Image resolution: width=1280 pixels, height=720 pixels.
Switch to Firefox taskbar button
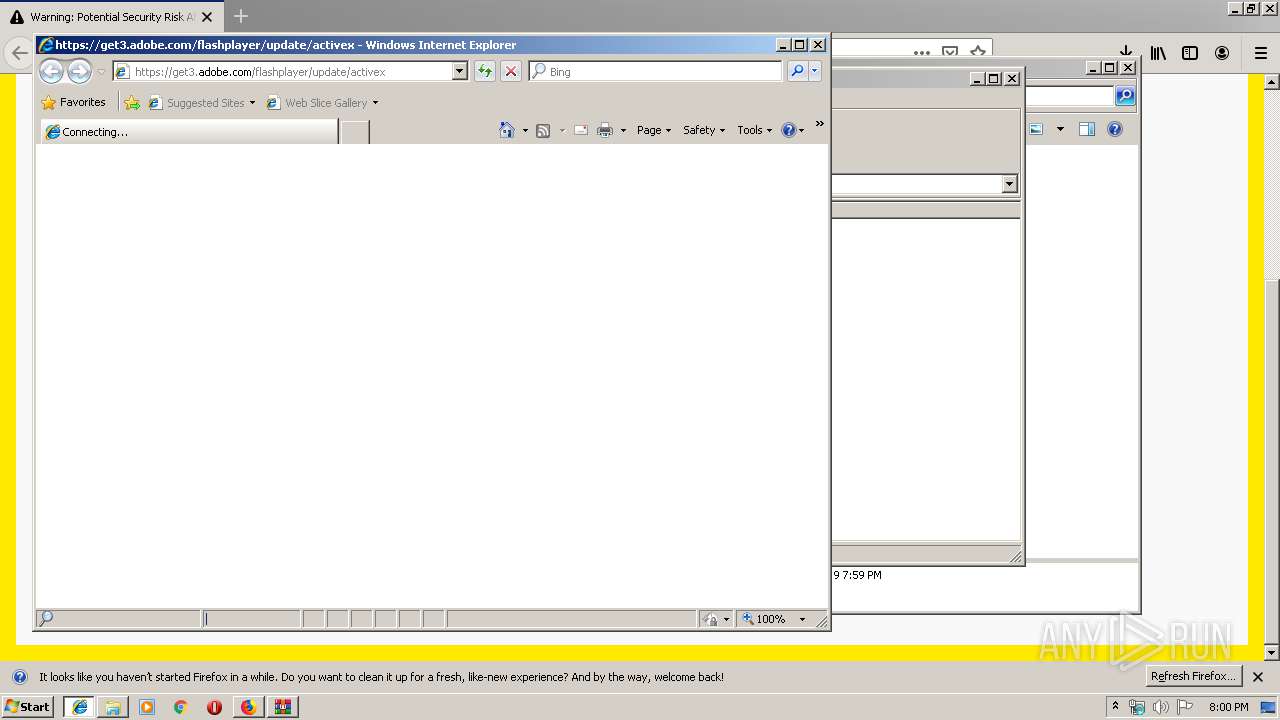coord(248,707)
